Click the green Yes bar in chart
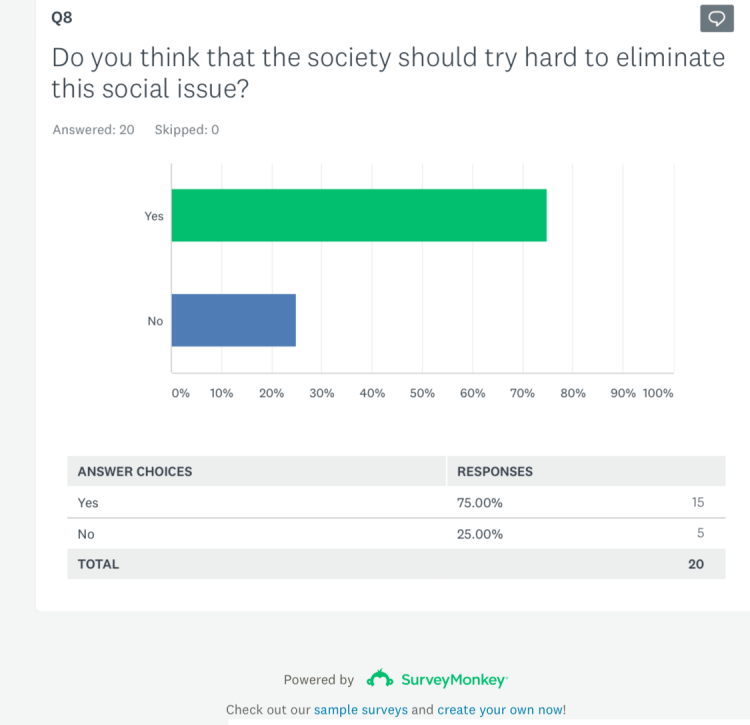The image size is (750, 725). [x=359, y=215]
